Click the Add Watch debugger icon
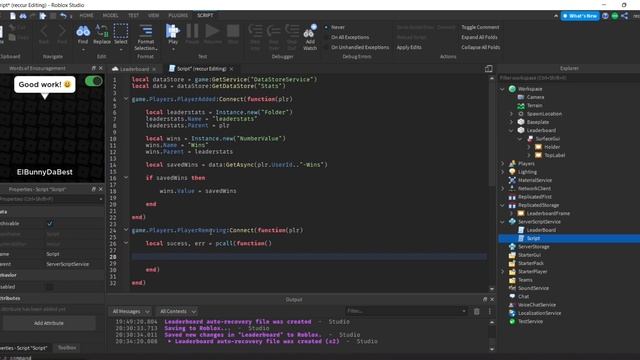Screen dimensions: 640x360 tap(310, 37)
